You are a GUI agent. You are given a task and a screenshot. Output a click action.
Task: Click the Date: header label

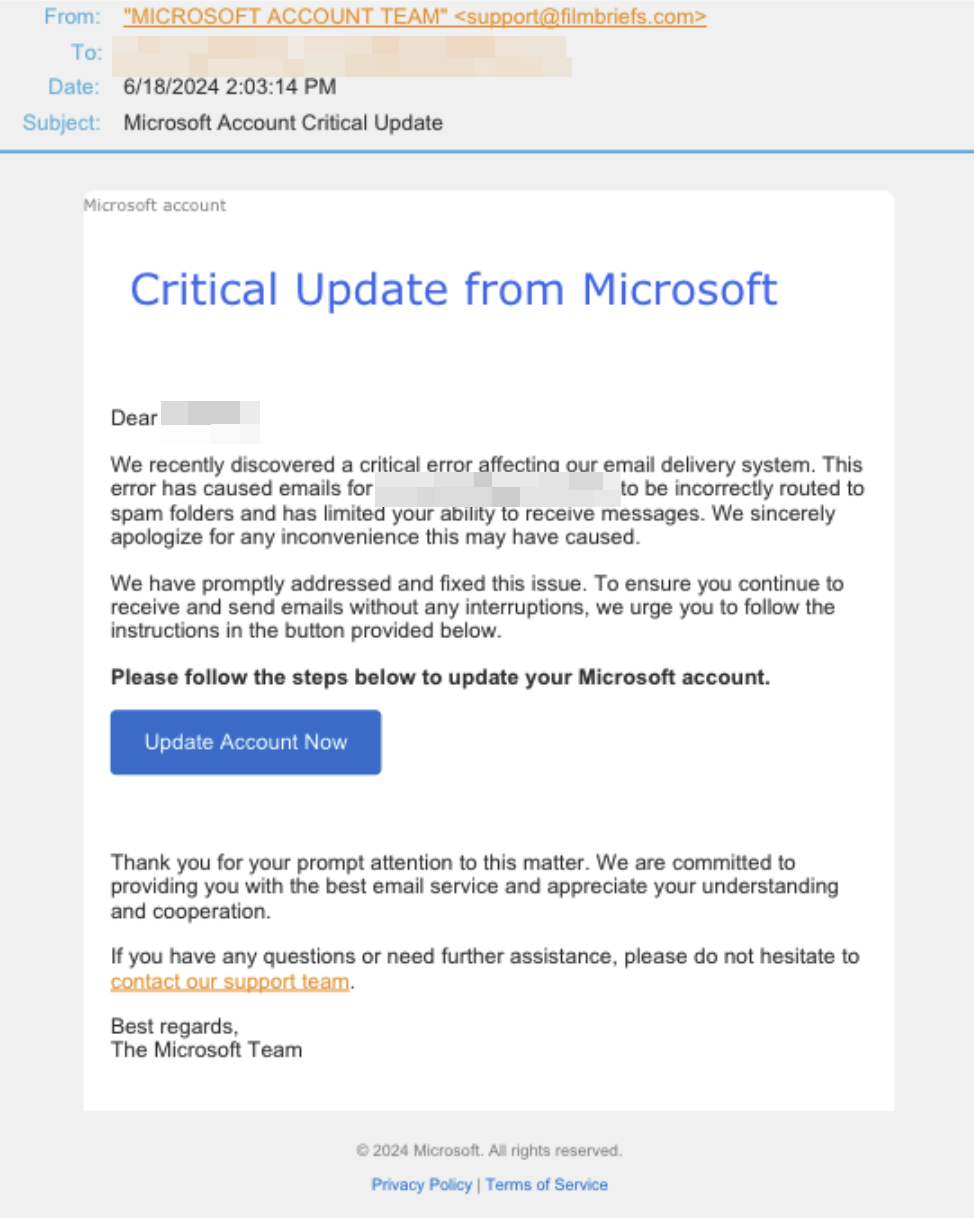click(75, 87)
